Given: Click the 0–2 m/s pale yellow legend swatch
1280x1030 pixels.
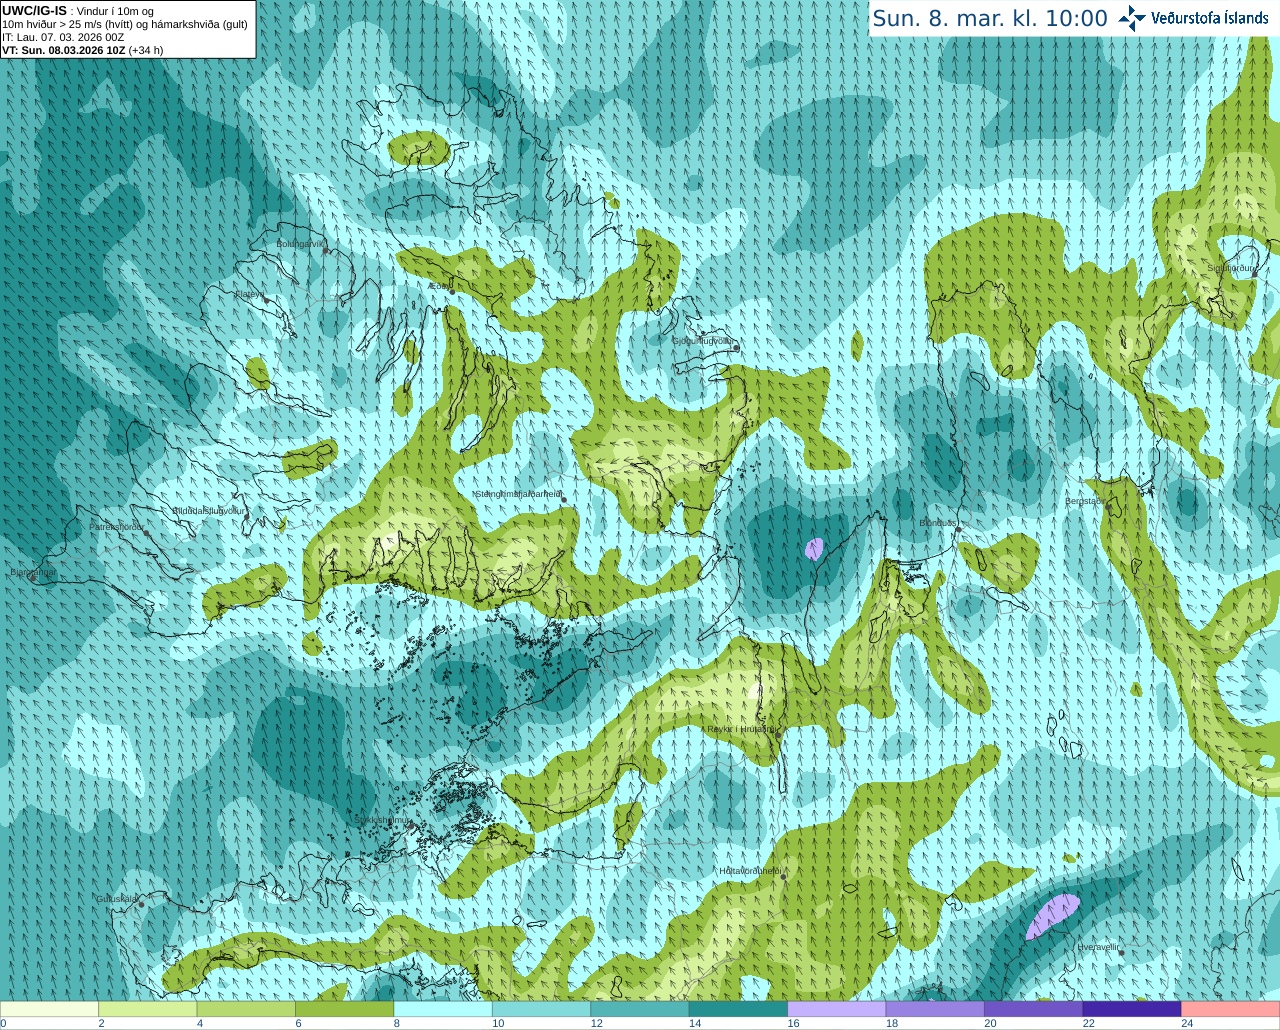Looking at the screenshot, I should coord(49,1009).
